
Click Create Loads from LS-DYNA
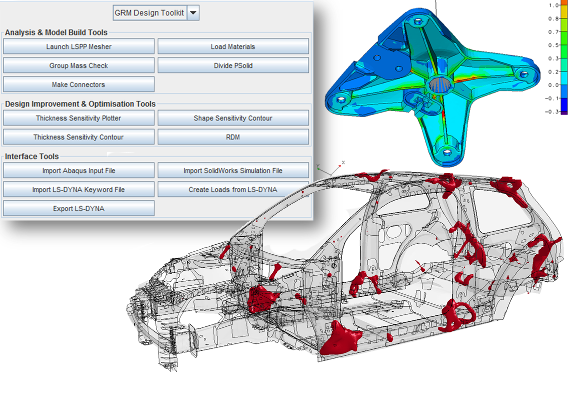click(x=233, y=189)
